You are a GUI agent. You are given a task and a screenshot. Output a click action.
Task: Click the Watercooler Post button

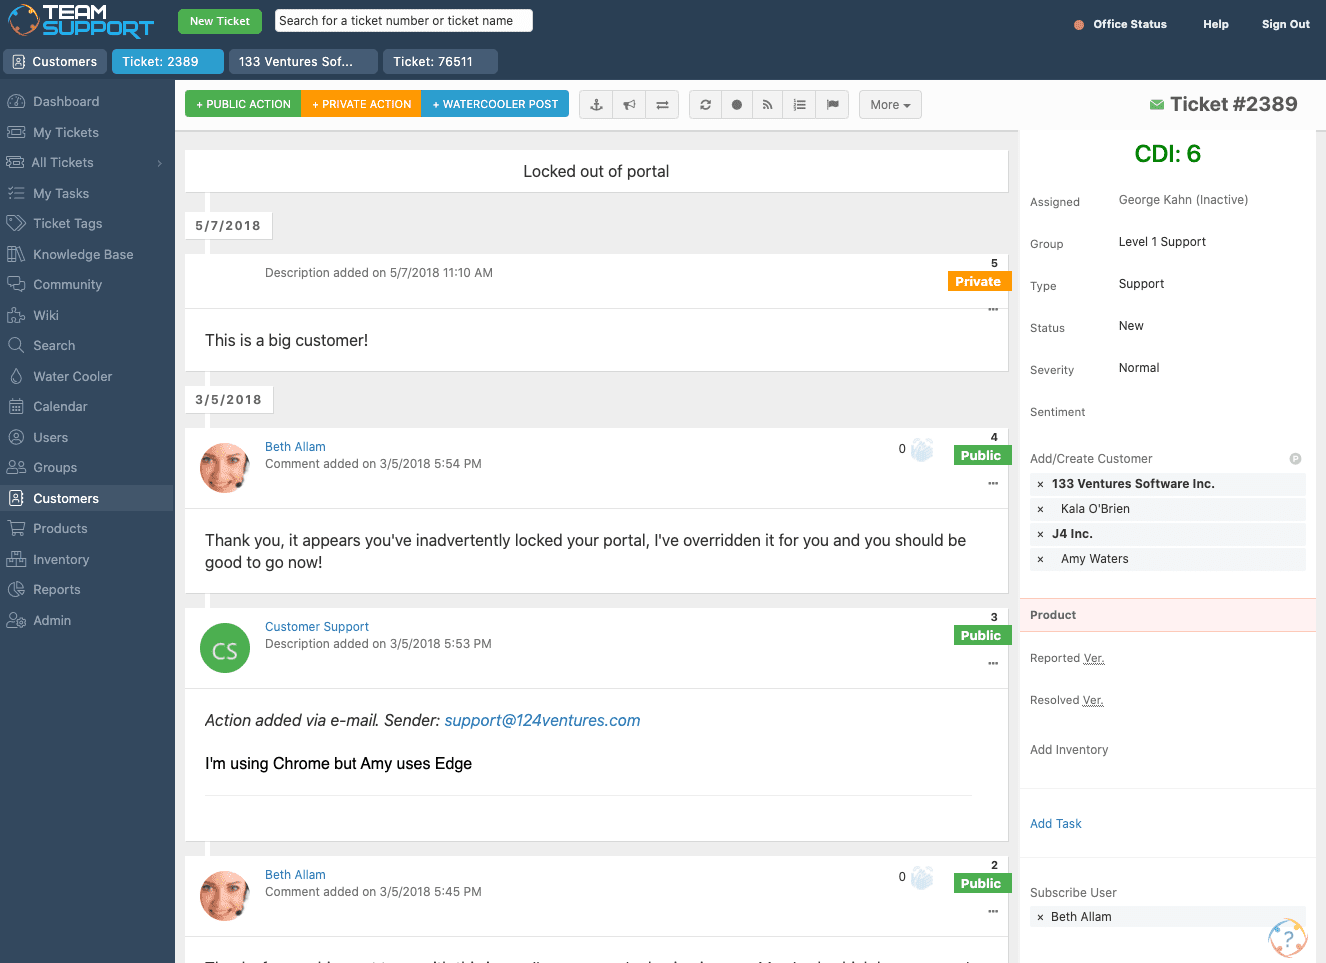pos(495,104)
